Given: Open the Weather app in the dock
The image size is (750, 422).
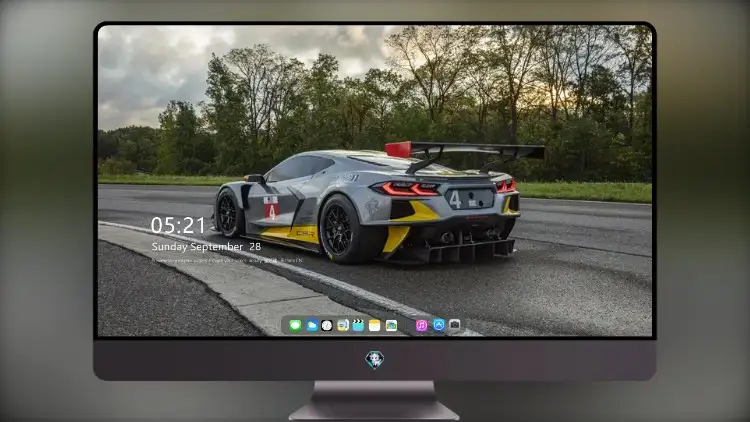Looking at the screenshot, I should (311, 325).
